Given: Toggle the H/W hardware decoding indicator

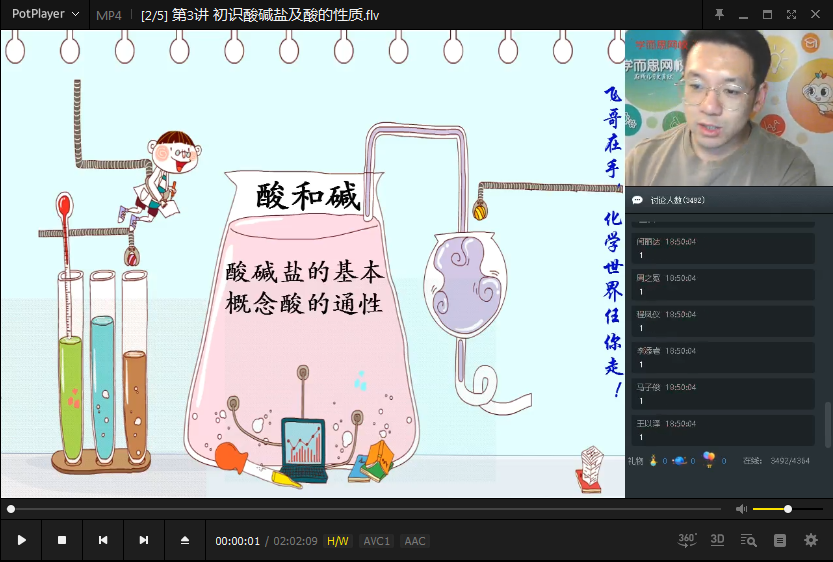Looking at the screenshot, I should point(338,541).
